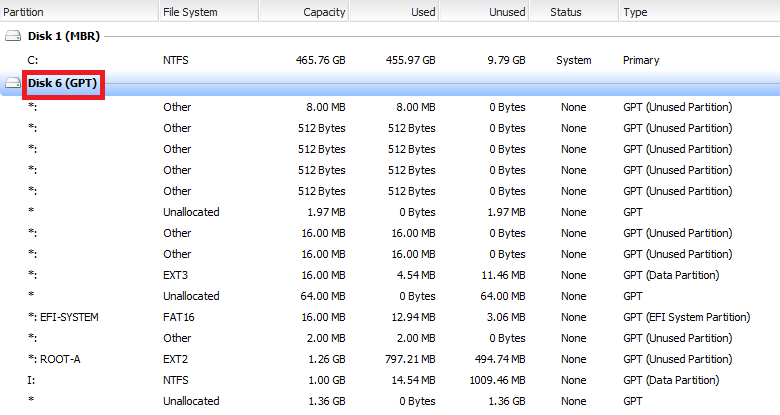780x415 pixels.
Task: Click the 3.06 MB unused value
Action: 506,317
